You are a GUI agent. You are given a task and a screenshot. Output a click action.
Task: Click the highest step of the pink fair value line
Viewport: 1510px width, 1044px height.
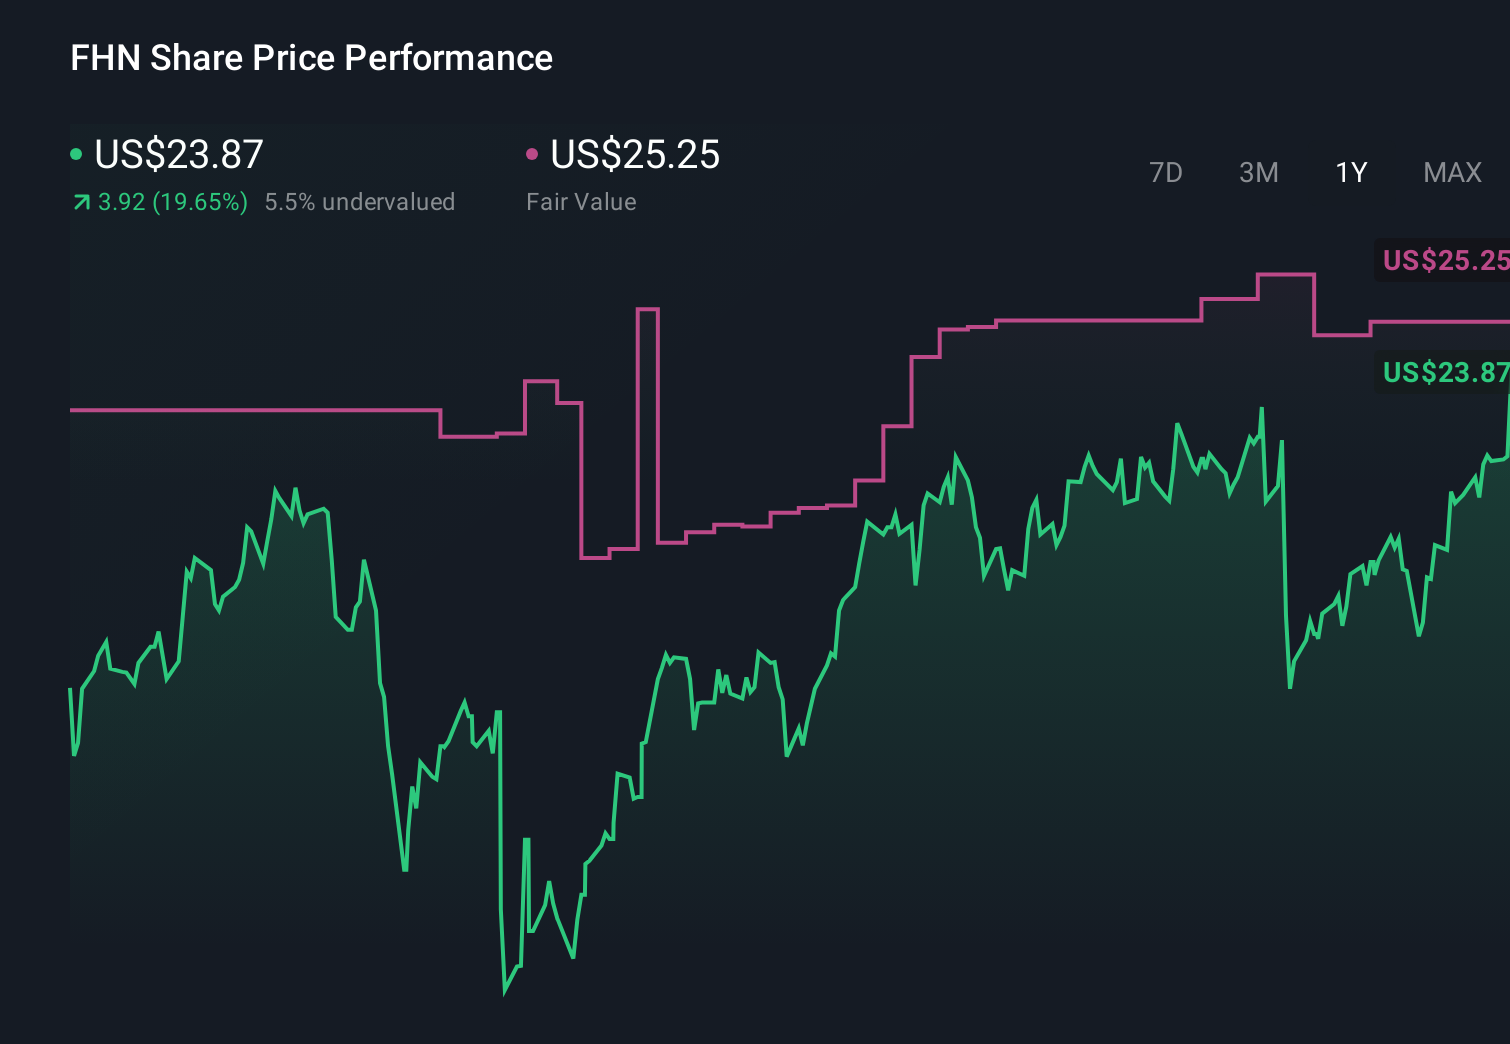(1285, 274)
